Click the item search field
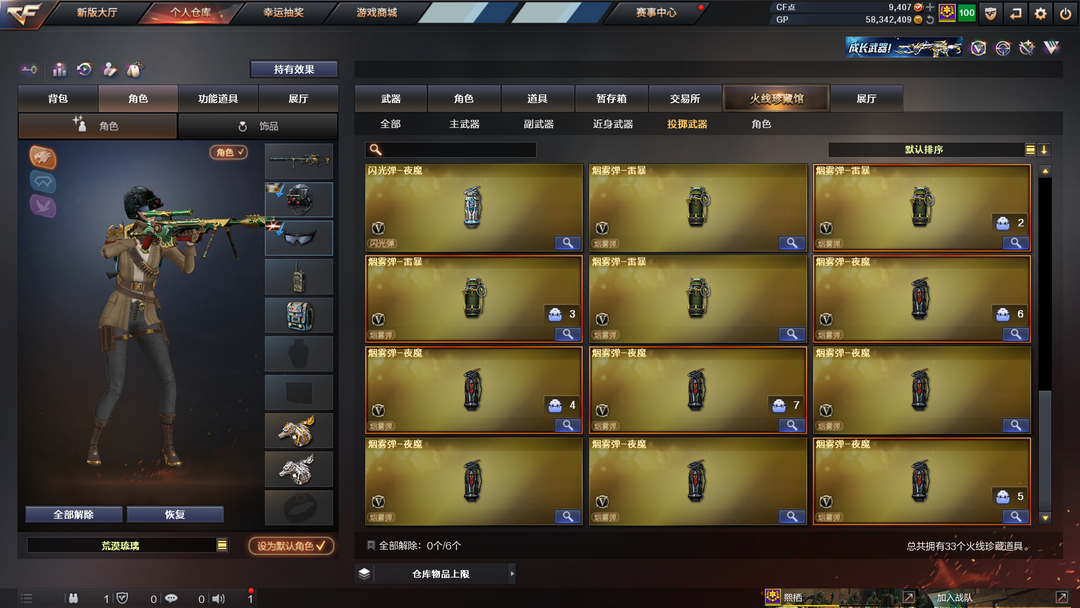 click(451, 149)
